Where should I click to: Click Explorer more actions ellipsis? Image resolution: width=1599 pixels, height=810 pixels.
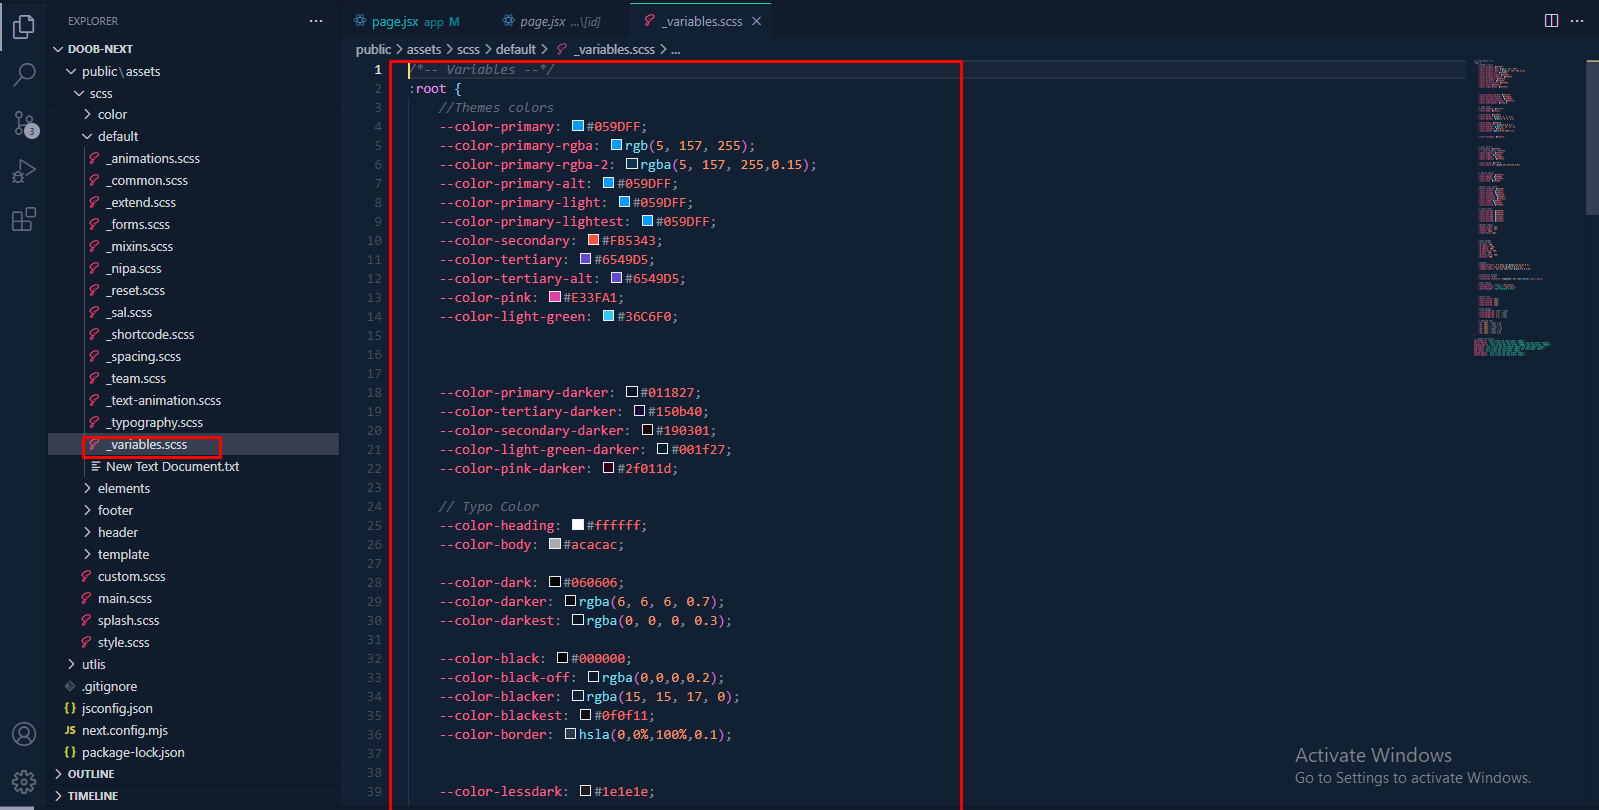[x=316, y=21]
